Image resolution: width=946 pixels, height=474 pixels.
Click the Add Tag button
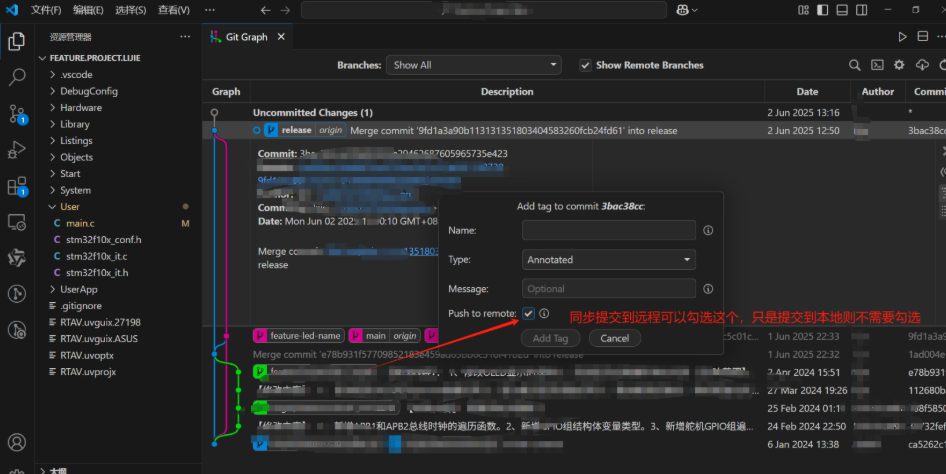coord(550,338)
